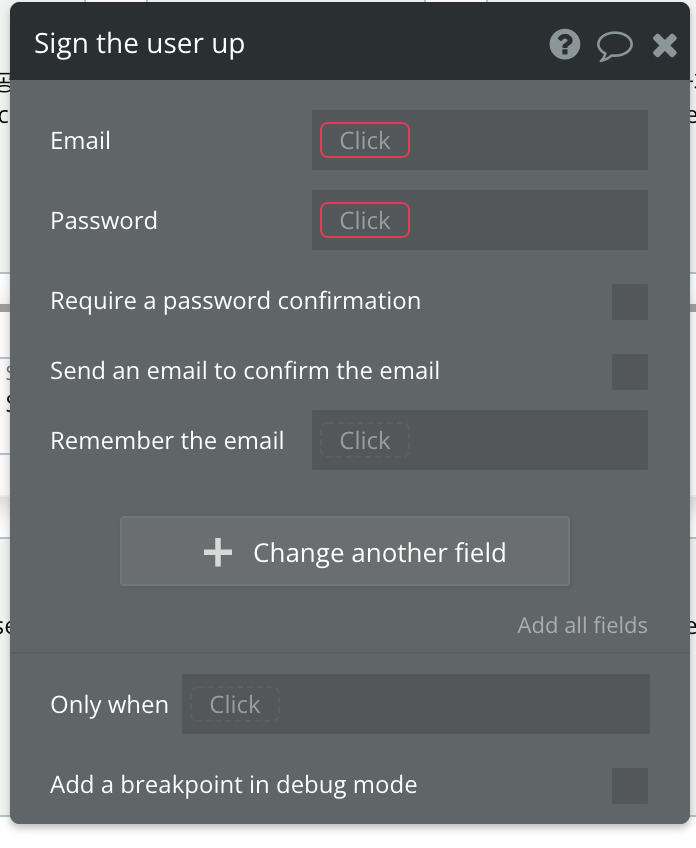Click the Require a password confirmation label text
Screen dimensions: 696x848
[x=235, y=301]
